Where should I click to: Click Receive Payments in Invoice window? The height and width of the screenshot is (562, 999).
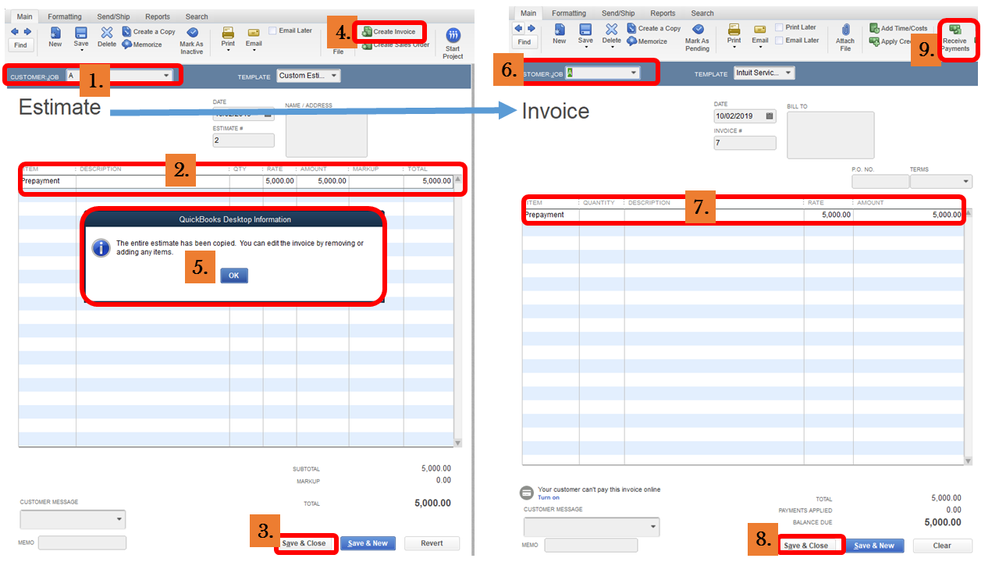[x=955, y=38]
